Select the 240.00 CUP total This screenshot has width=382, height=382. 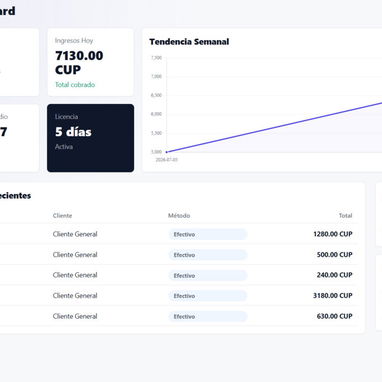click(x=335, y=275)
